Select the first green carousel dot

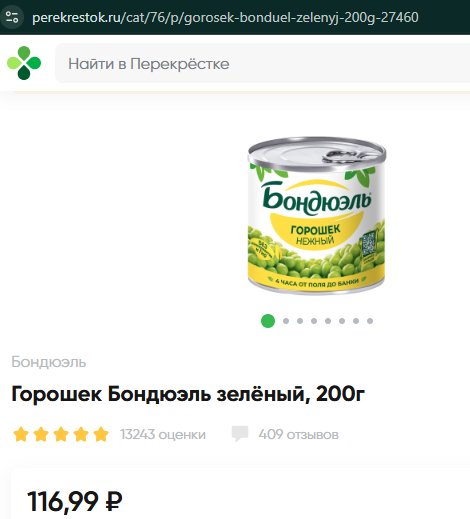point(268,321)
